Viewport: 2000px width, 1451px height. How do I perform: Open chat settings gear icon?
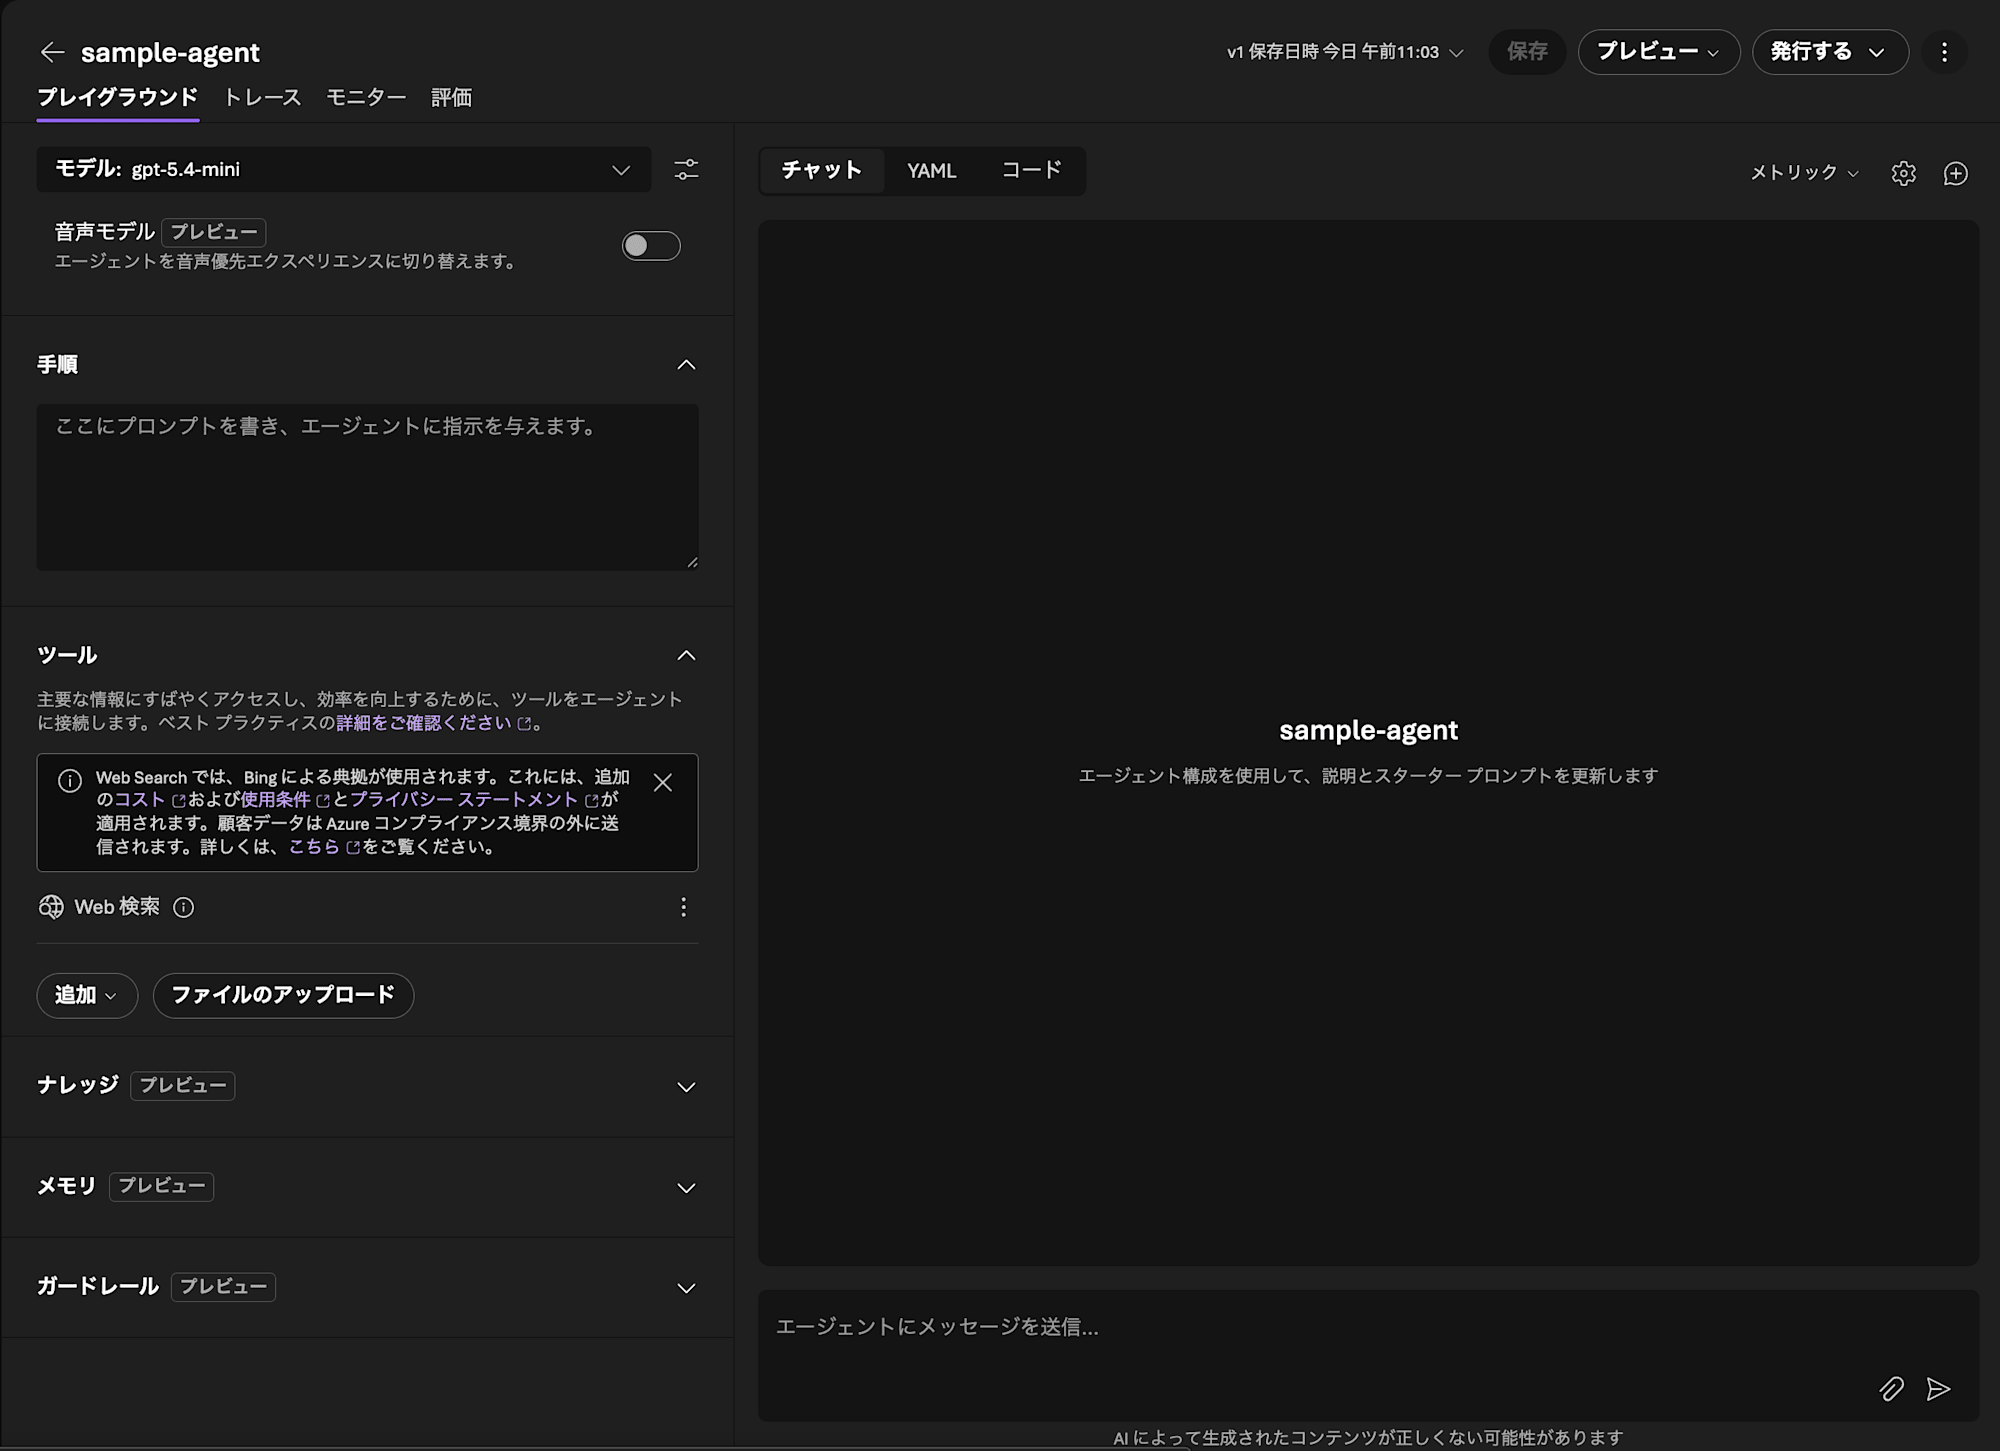click(x=1903, y=173)
